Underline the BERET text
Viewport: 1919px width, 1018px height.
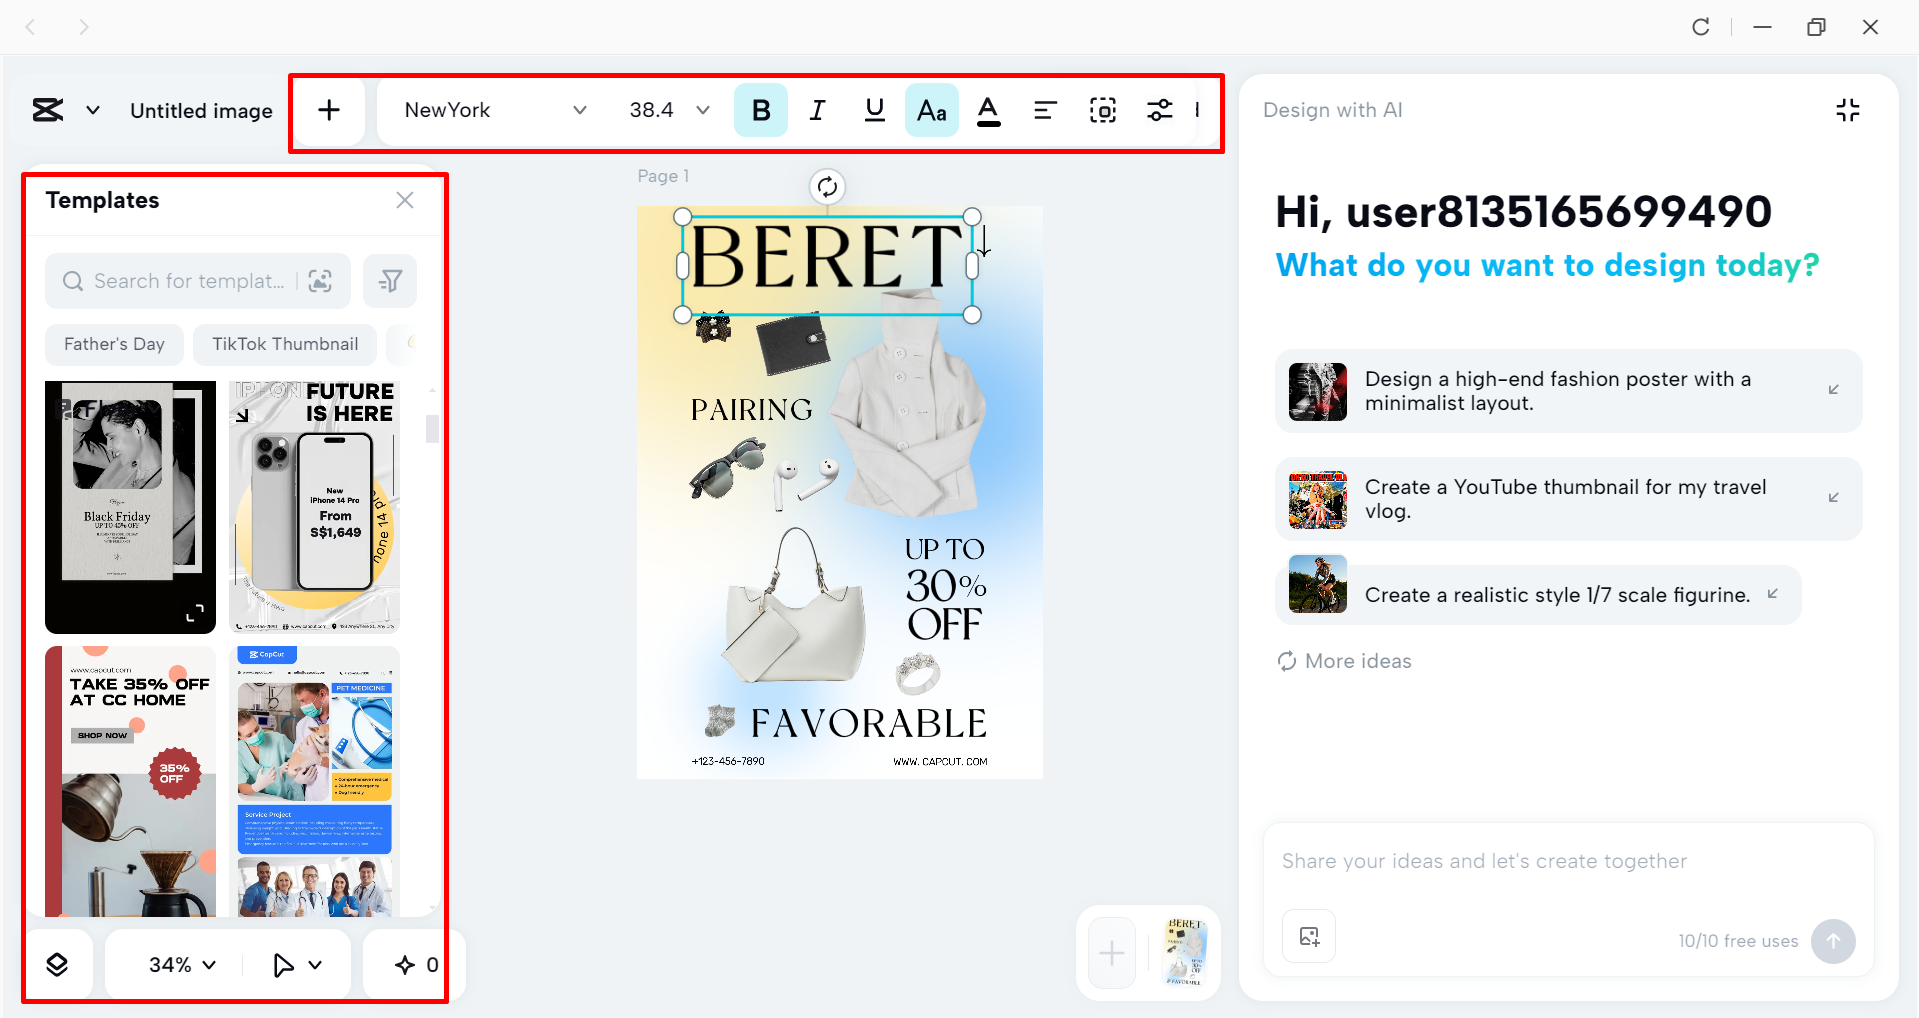pos(874,110)
